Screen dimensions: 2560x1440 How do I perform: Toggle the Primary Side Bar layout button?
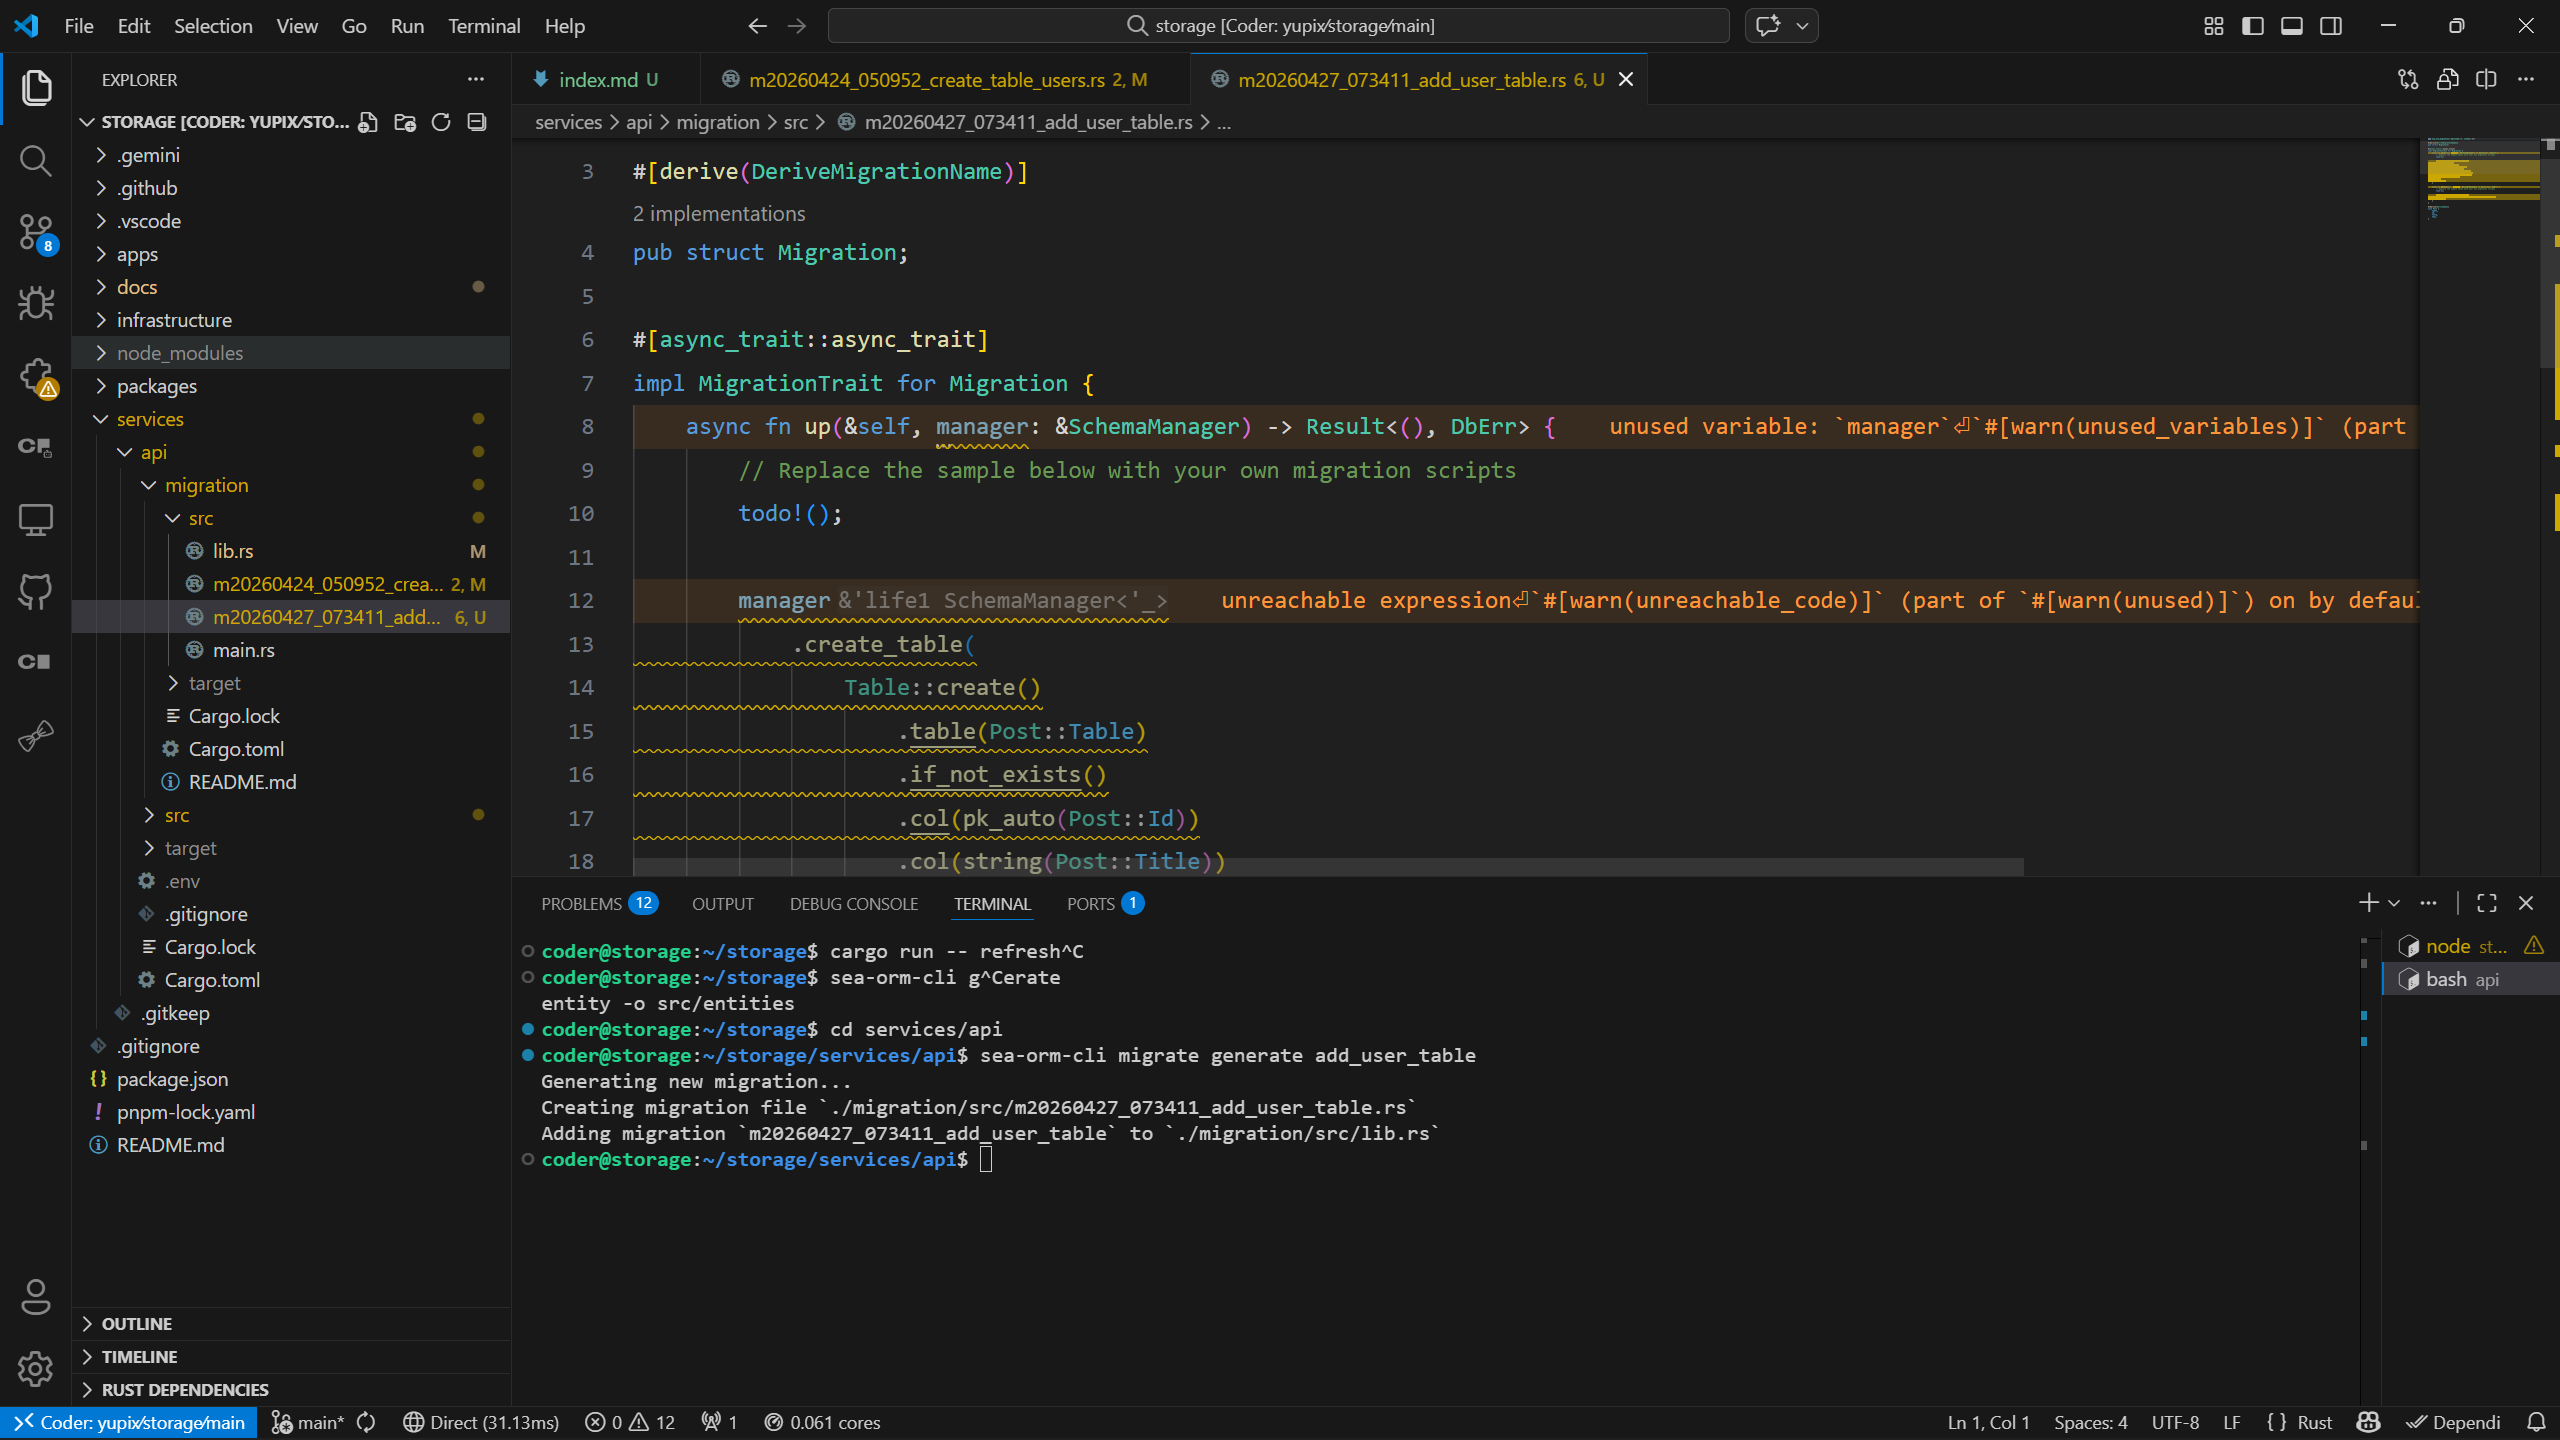2253,26
